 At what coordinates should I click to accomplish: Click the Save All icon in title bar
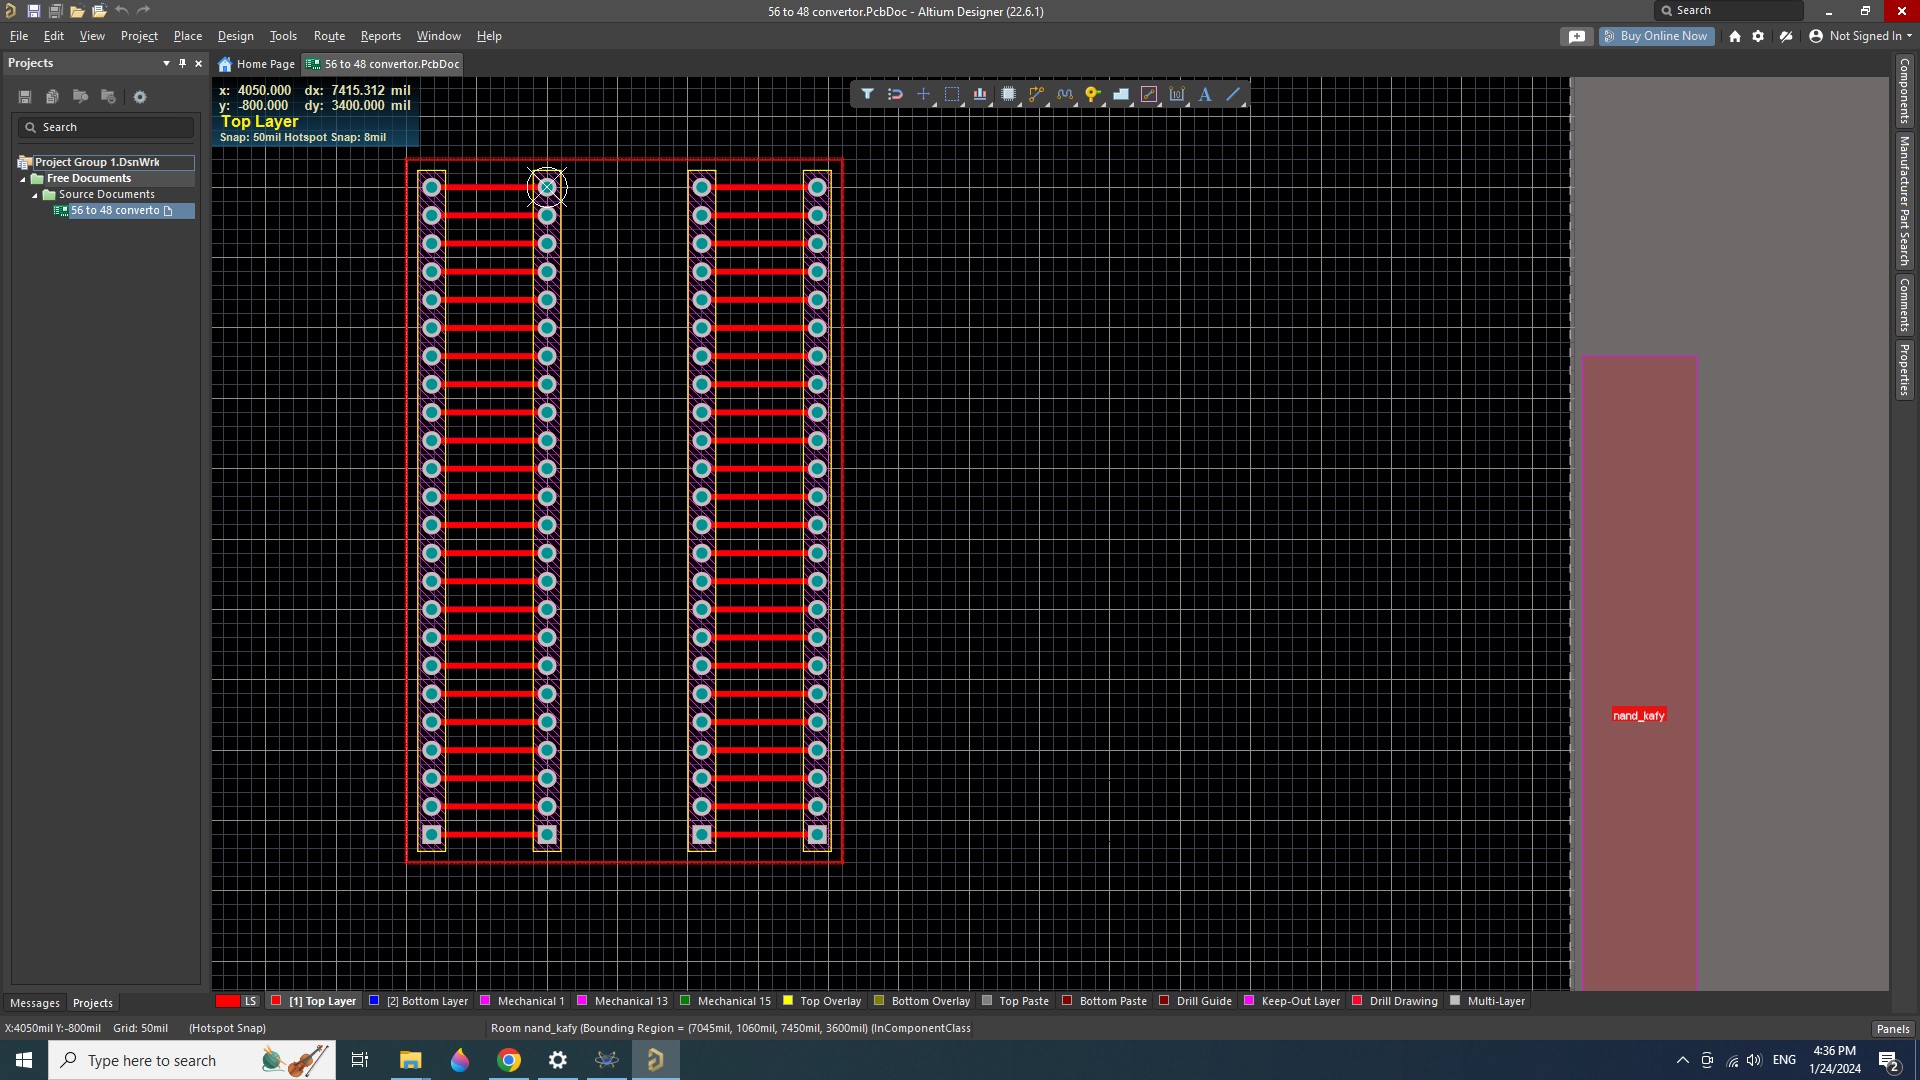pyautogui.click(x=55, y=11)
